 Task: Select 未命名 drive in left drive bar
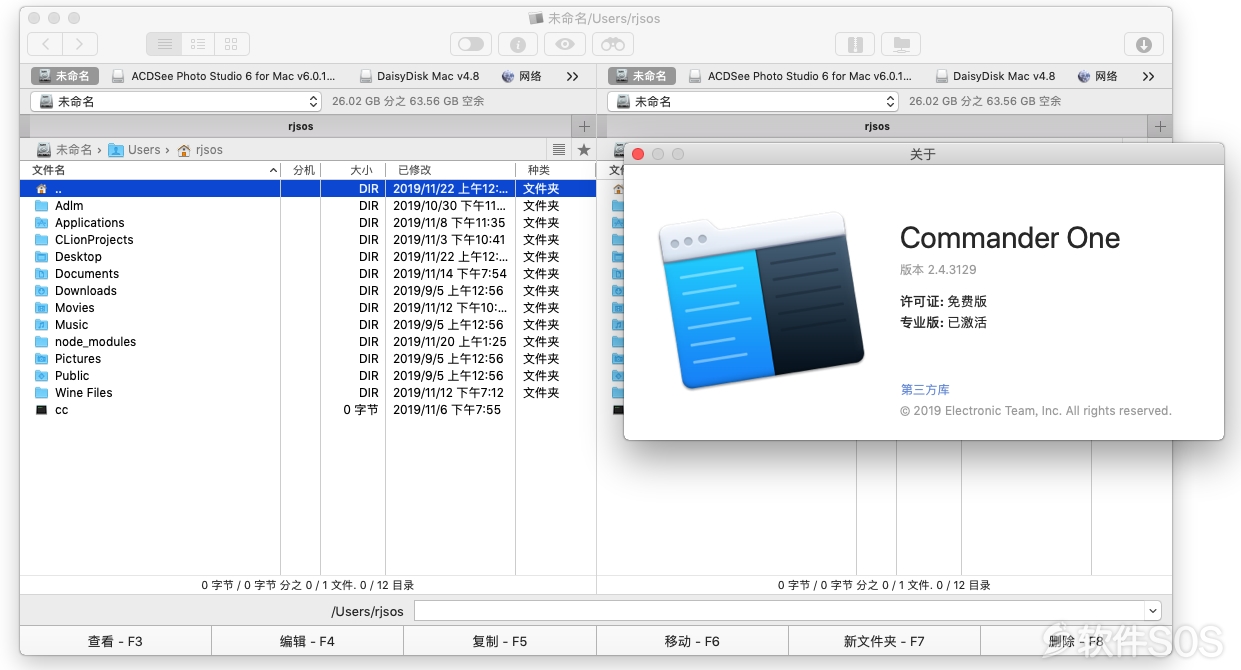click(x=64, y=76)
